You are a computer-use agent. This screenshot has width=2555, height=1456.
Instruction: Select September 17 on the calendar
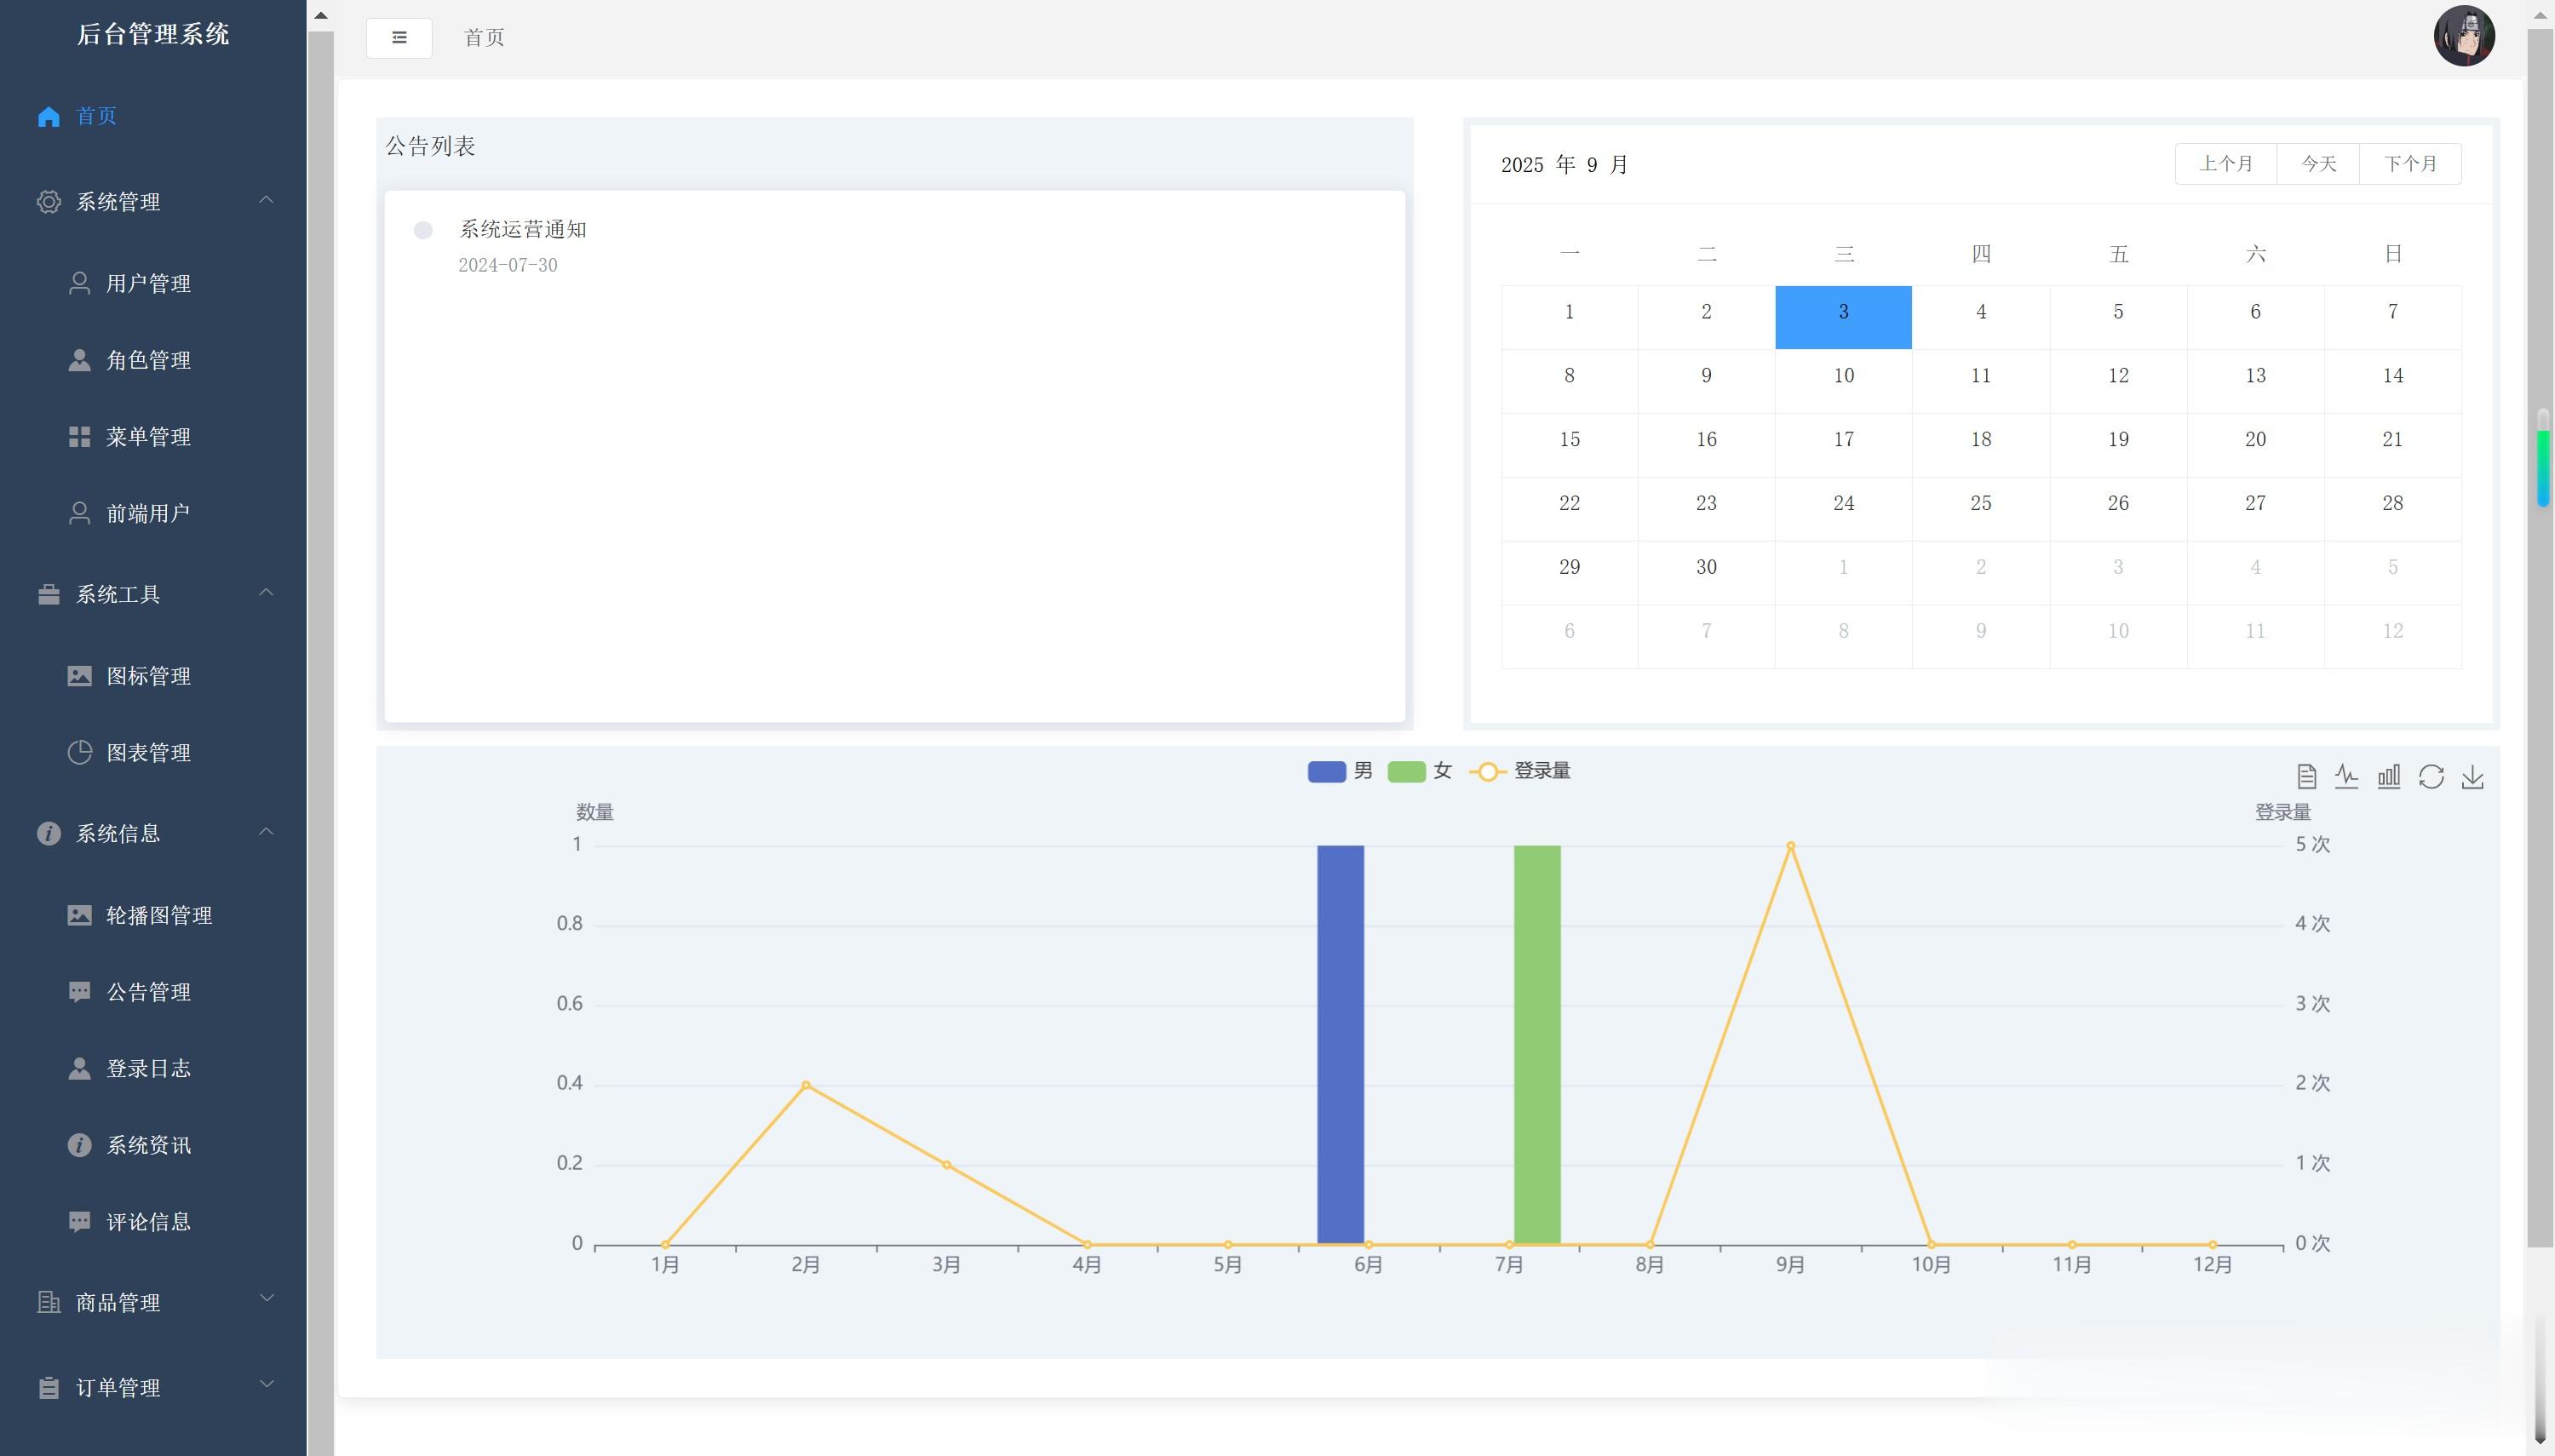coord(1843,440)
